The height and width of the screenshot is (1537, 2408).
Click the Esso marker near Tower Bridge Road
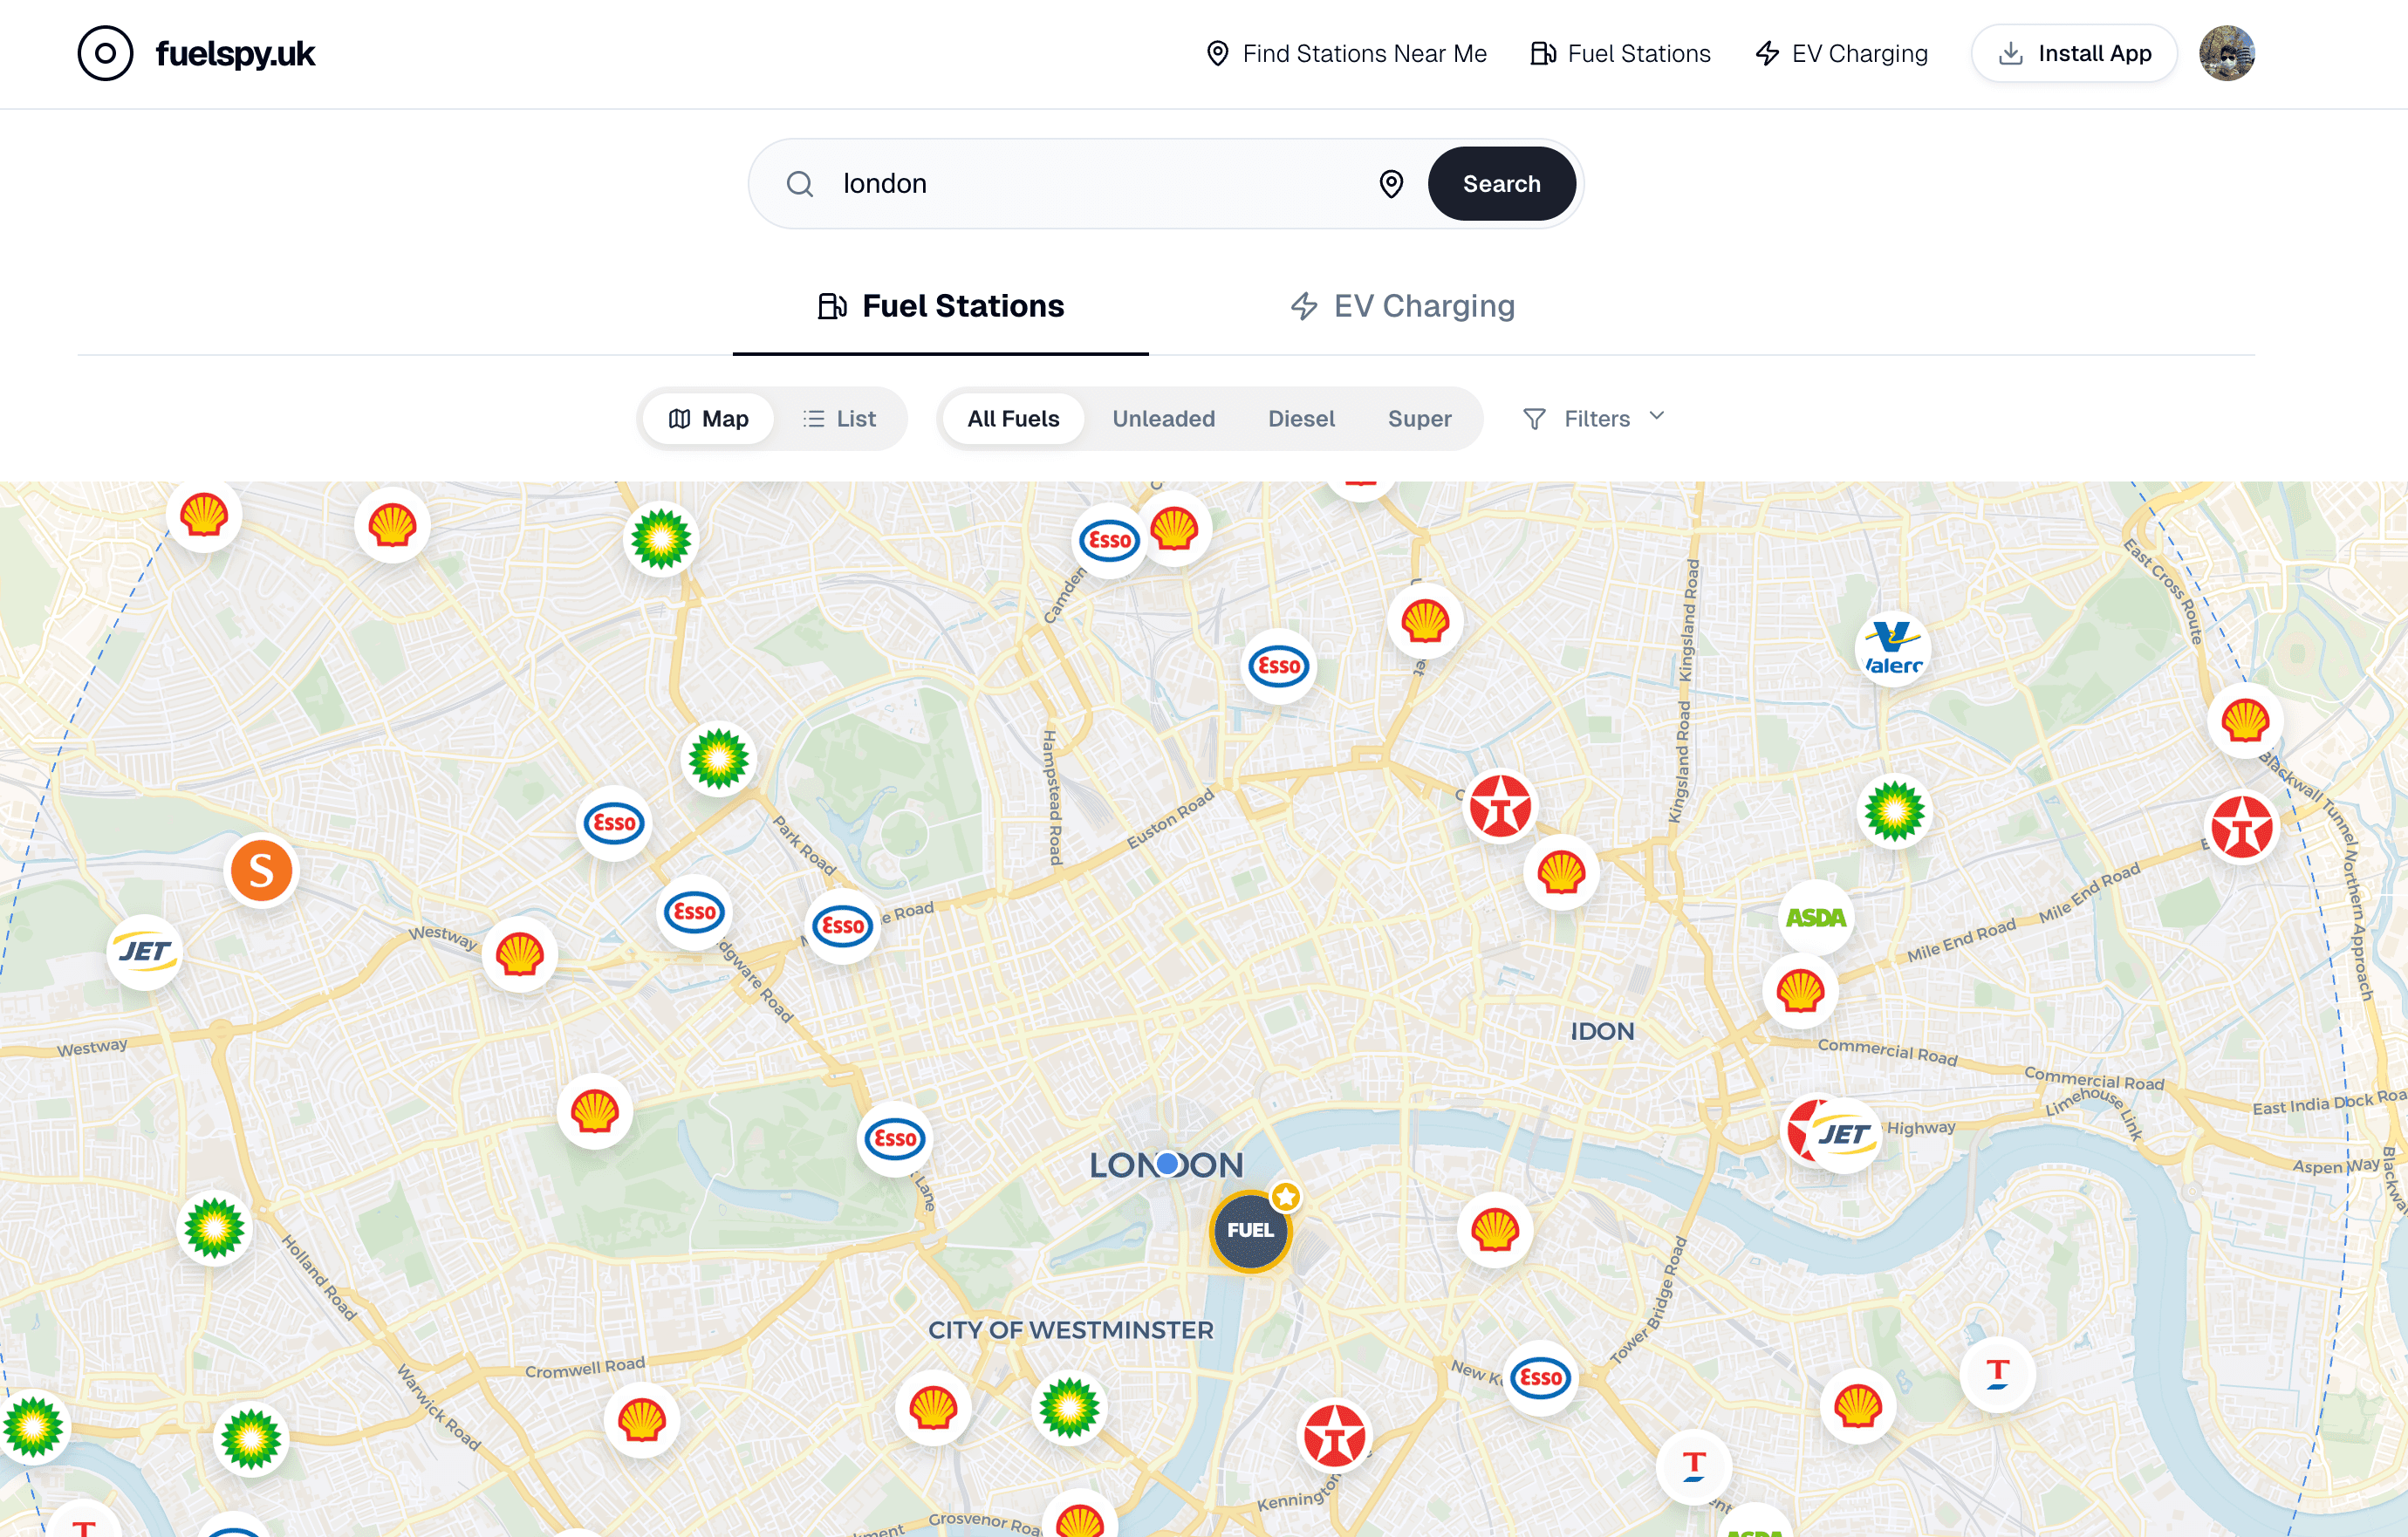[1540, 1377]
